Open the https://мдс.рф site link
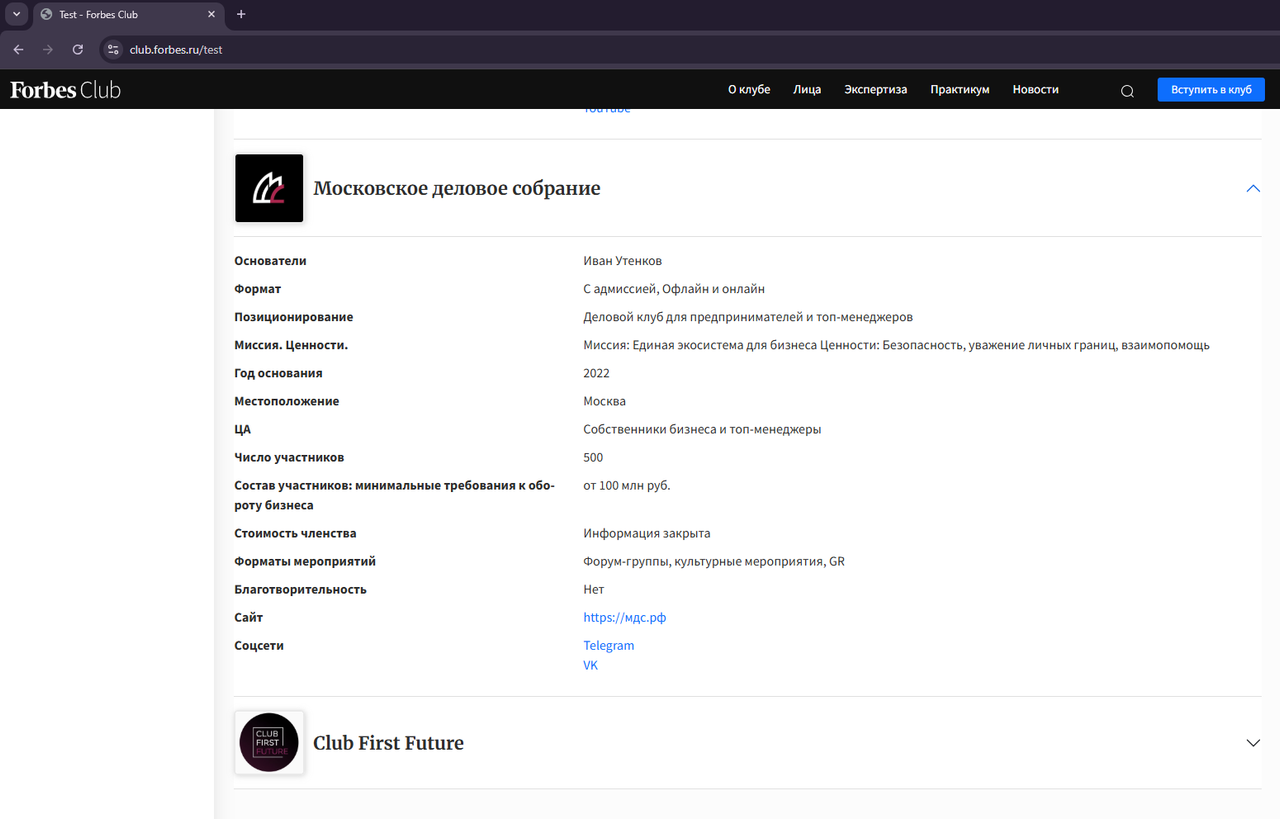 [x=625, y=617]
